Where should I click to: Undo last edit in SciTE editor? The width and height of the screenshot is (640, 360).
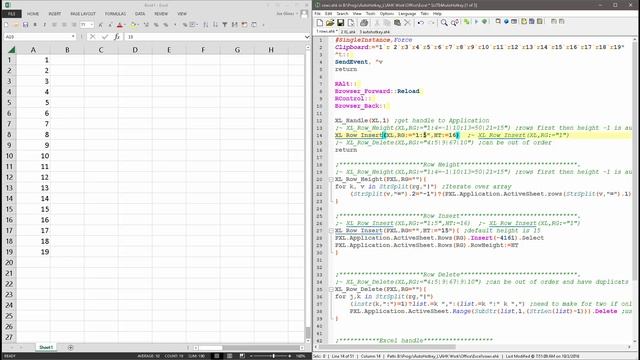[x=421, y=22]
